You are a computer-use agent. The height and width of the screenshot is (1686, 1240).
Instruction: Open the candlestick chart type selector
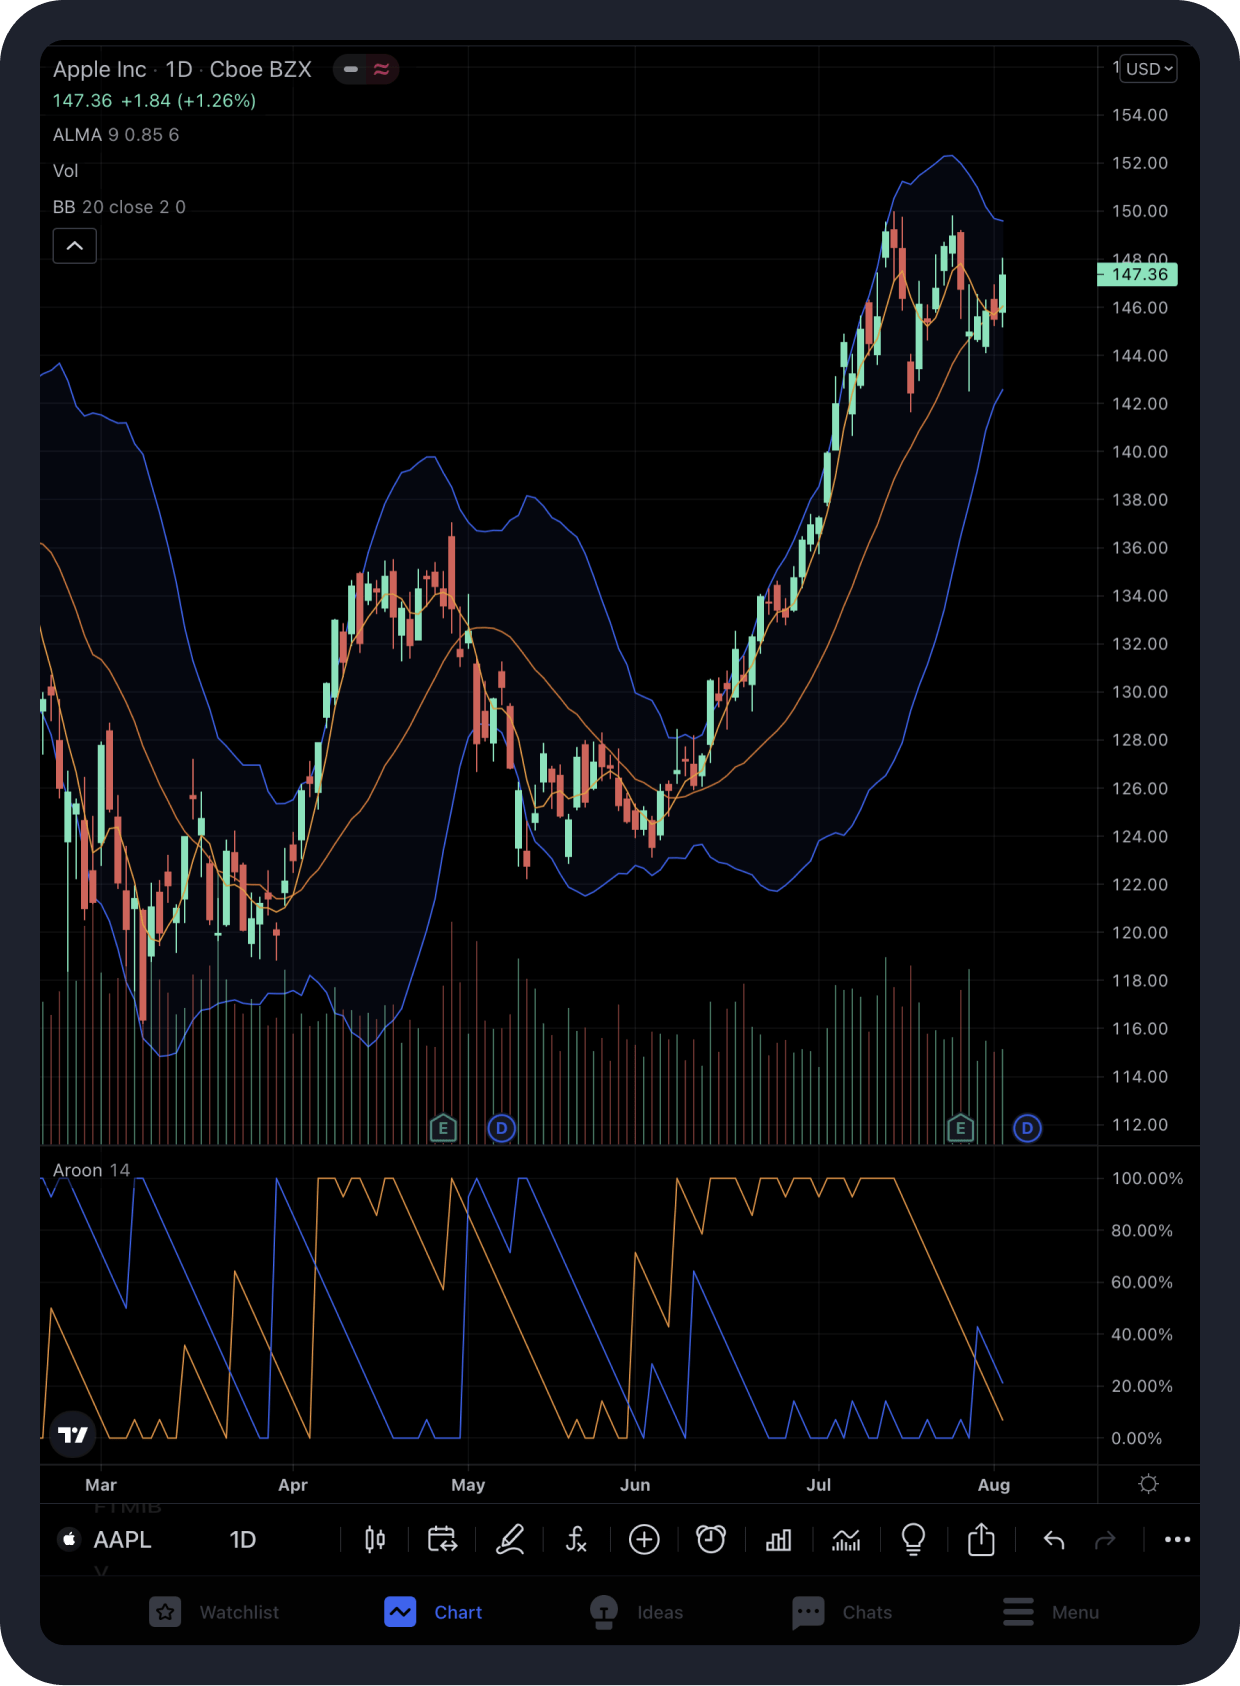[x=375, y=1540]
